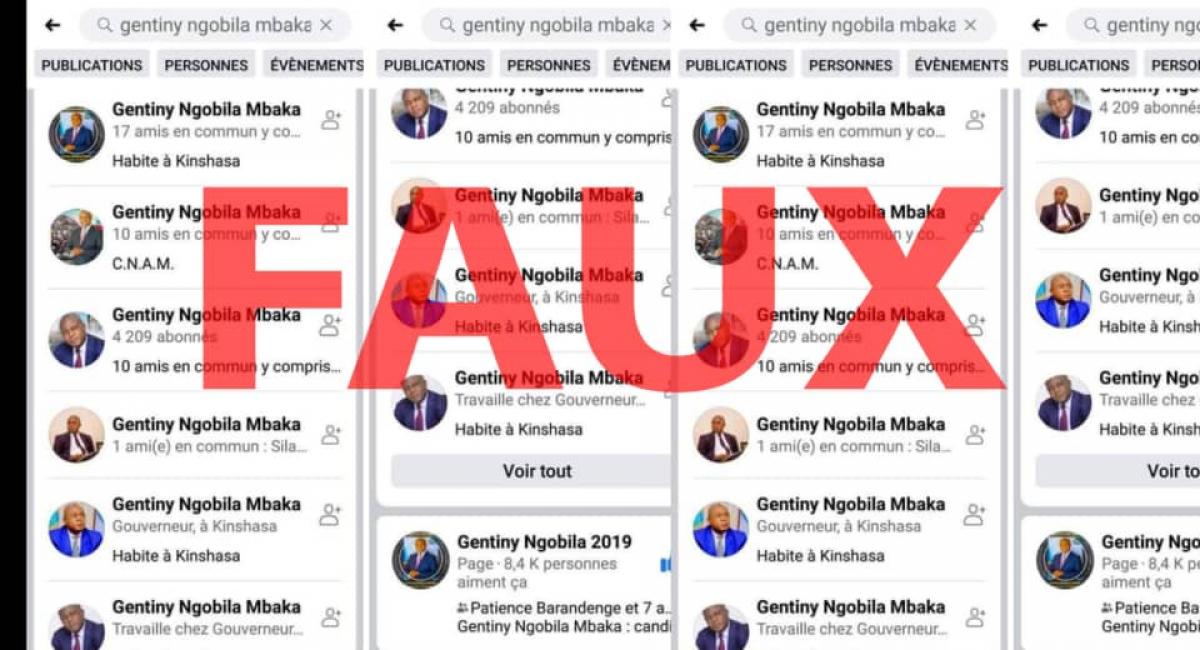Add the 1 ami(e) en commun profile, leftmost panel
1200x650 pixels.
pos(330,435)
